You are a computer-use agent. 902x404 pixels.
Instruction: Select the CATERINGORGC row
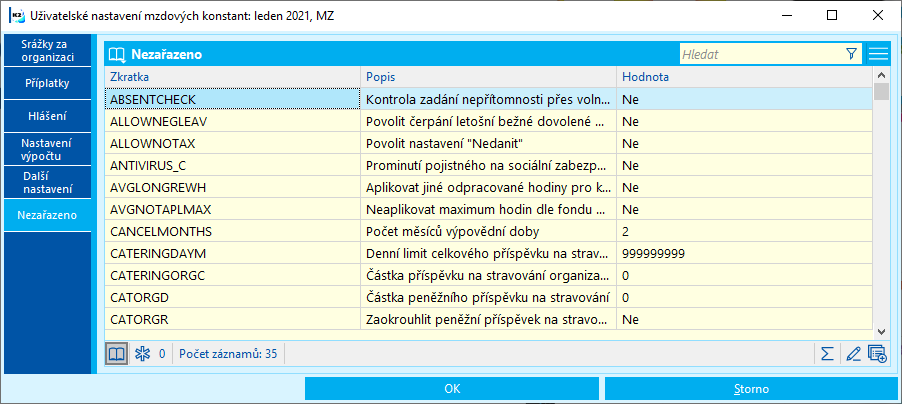(x=488, y=276)
